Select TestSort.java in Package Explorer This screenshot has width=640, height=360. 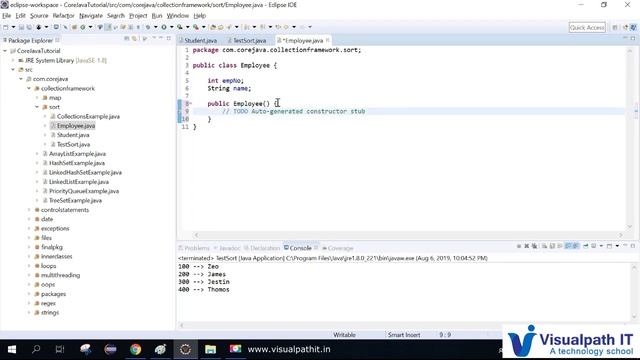pos(73,144)
